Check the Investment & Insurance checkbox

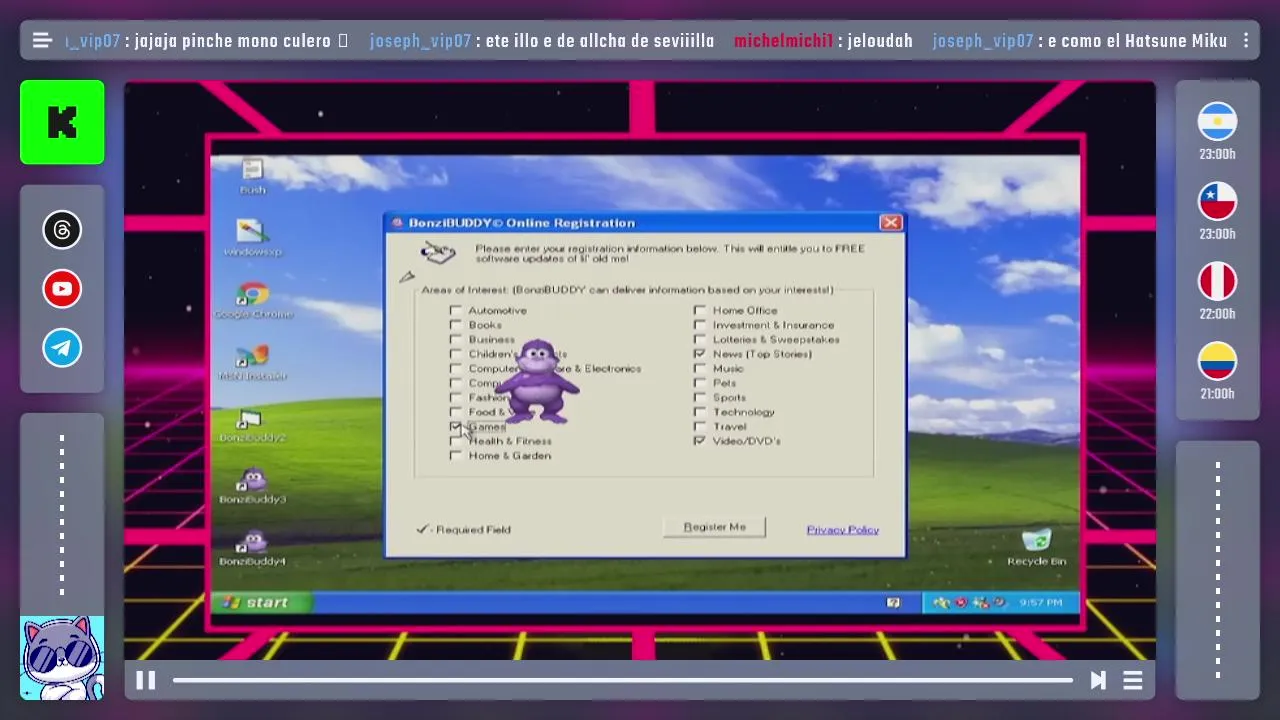tap(700, 325)
